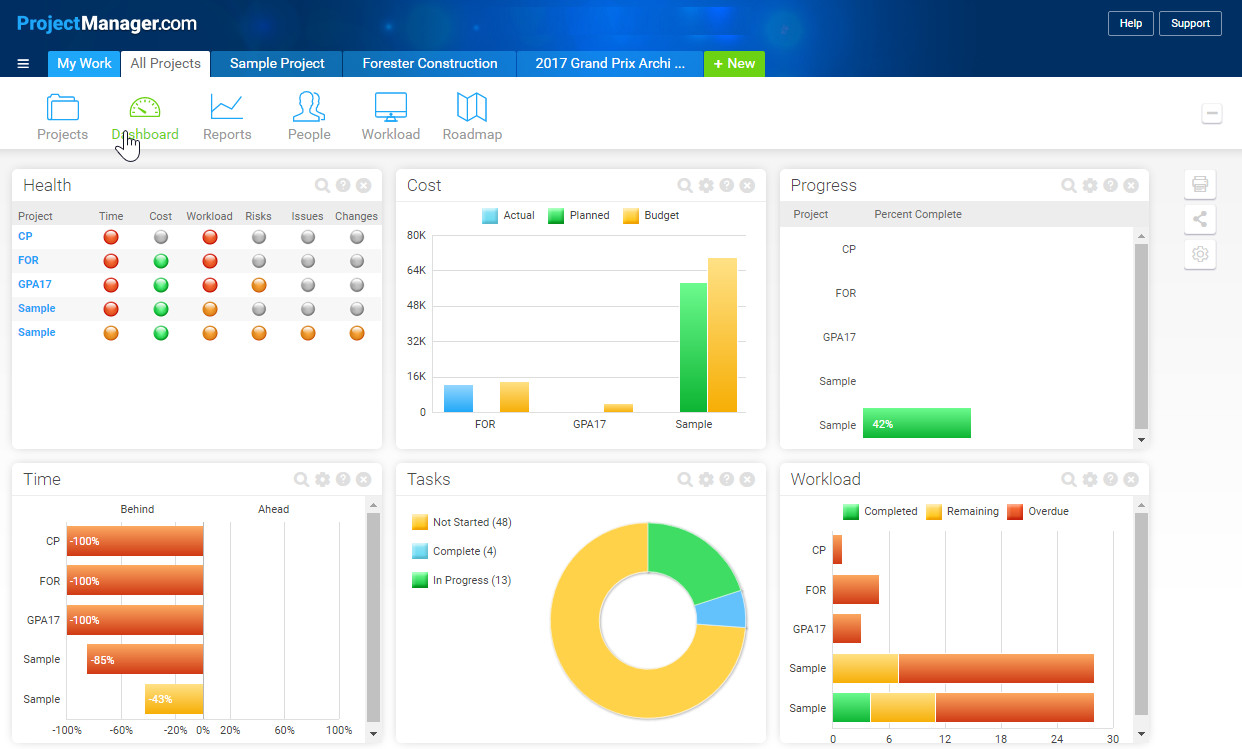Image resolution: width=1242 pixels, height=749 pixels.
Task: Close the Tasks widget
Action: 747,479
